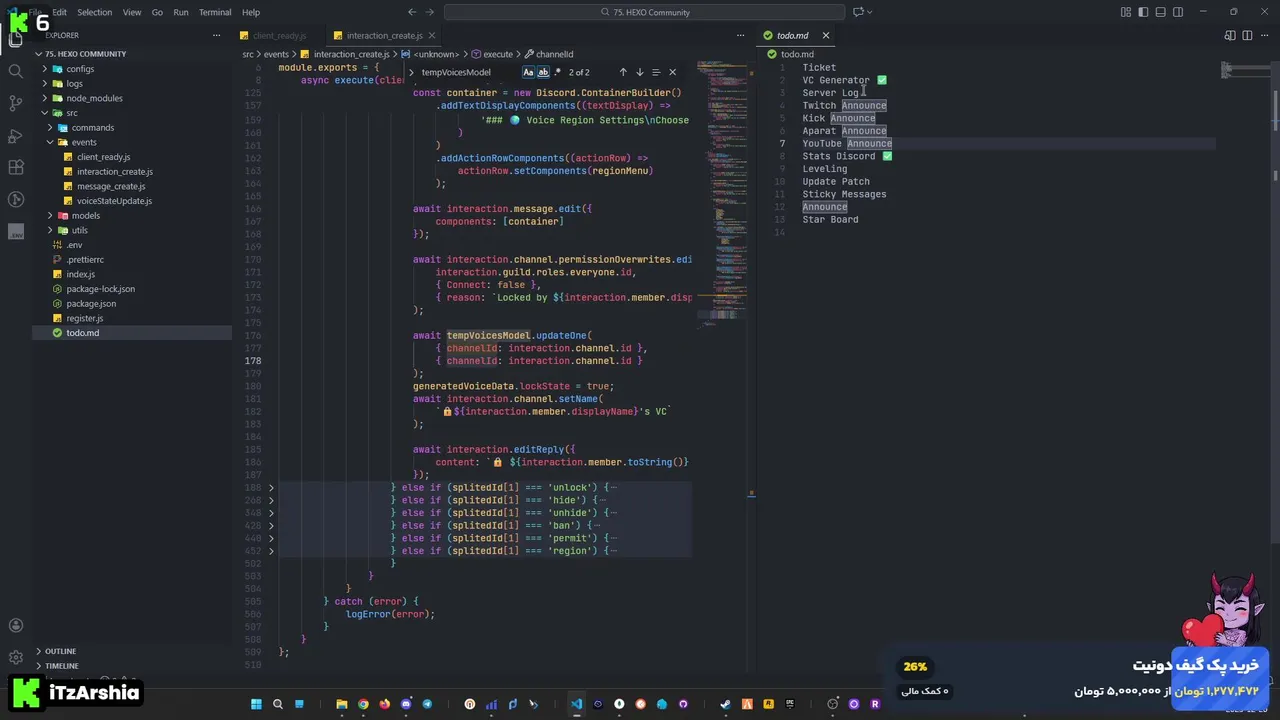The image size is (1280, 720).
Task: Open message_create.js in Explorer
Action: pos(111,186)
